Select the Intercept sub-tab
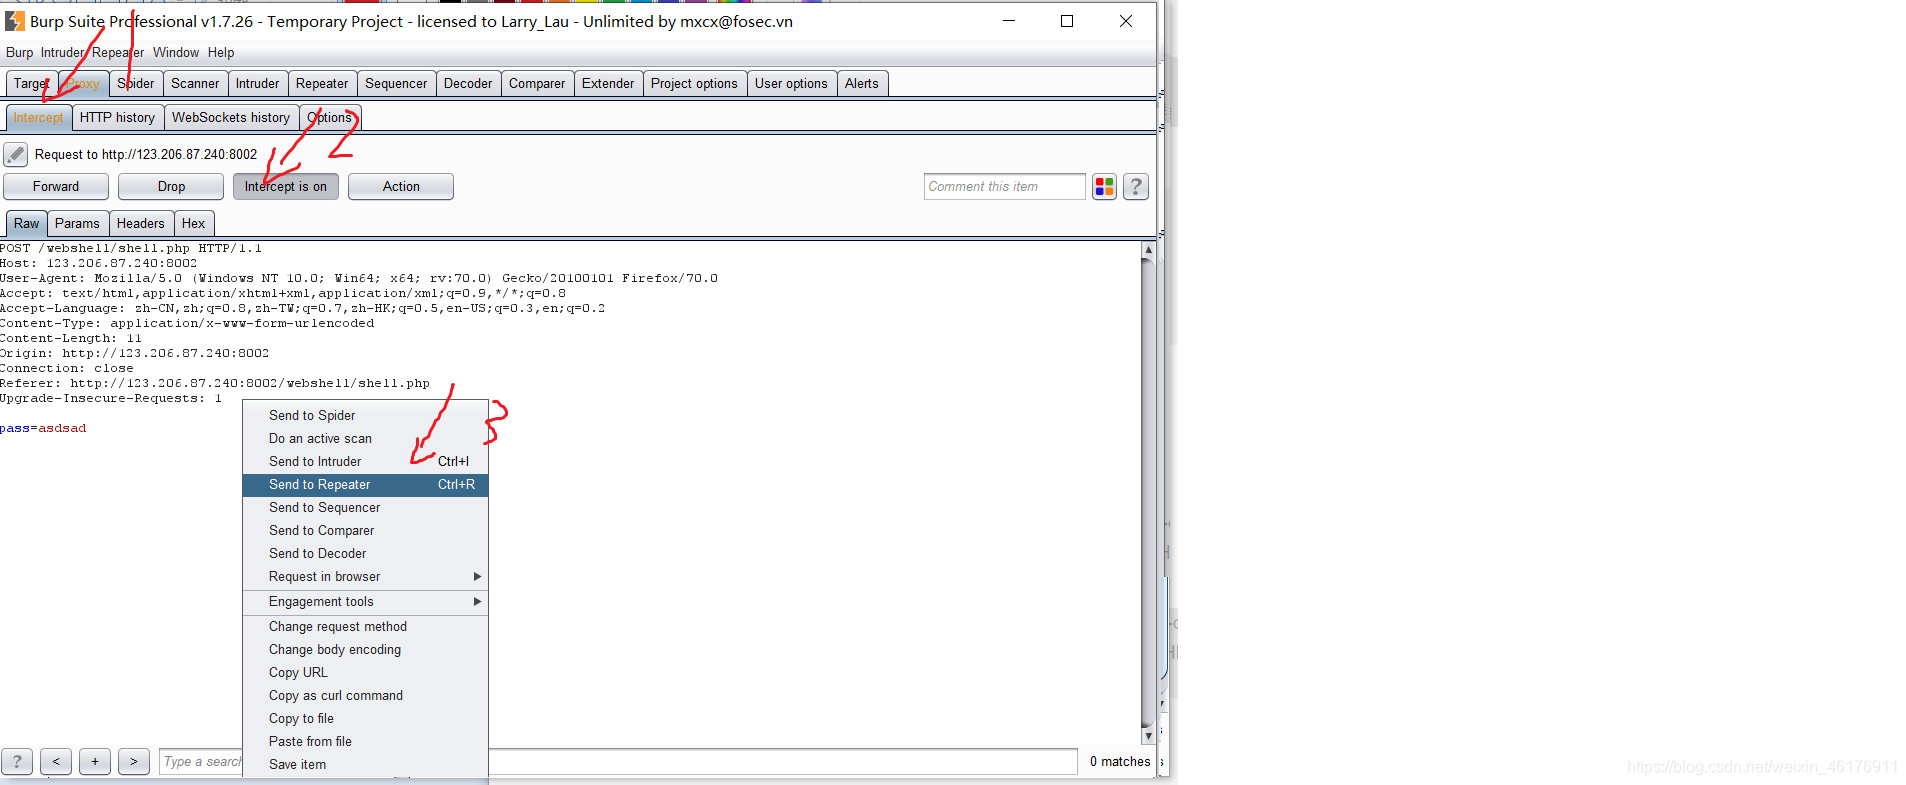 (x=38, y=118)
